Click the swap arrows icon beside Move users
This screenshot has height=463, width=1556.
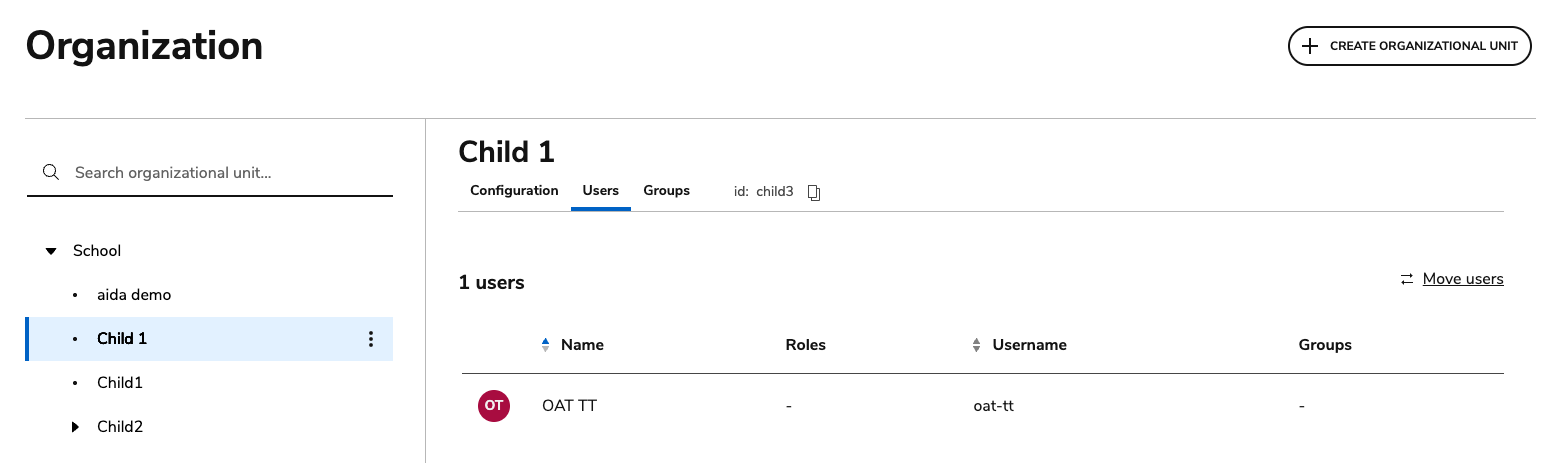click(x=1407, y=279)
